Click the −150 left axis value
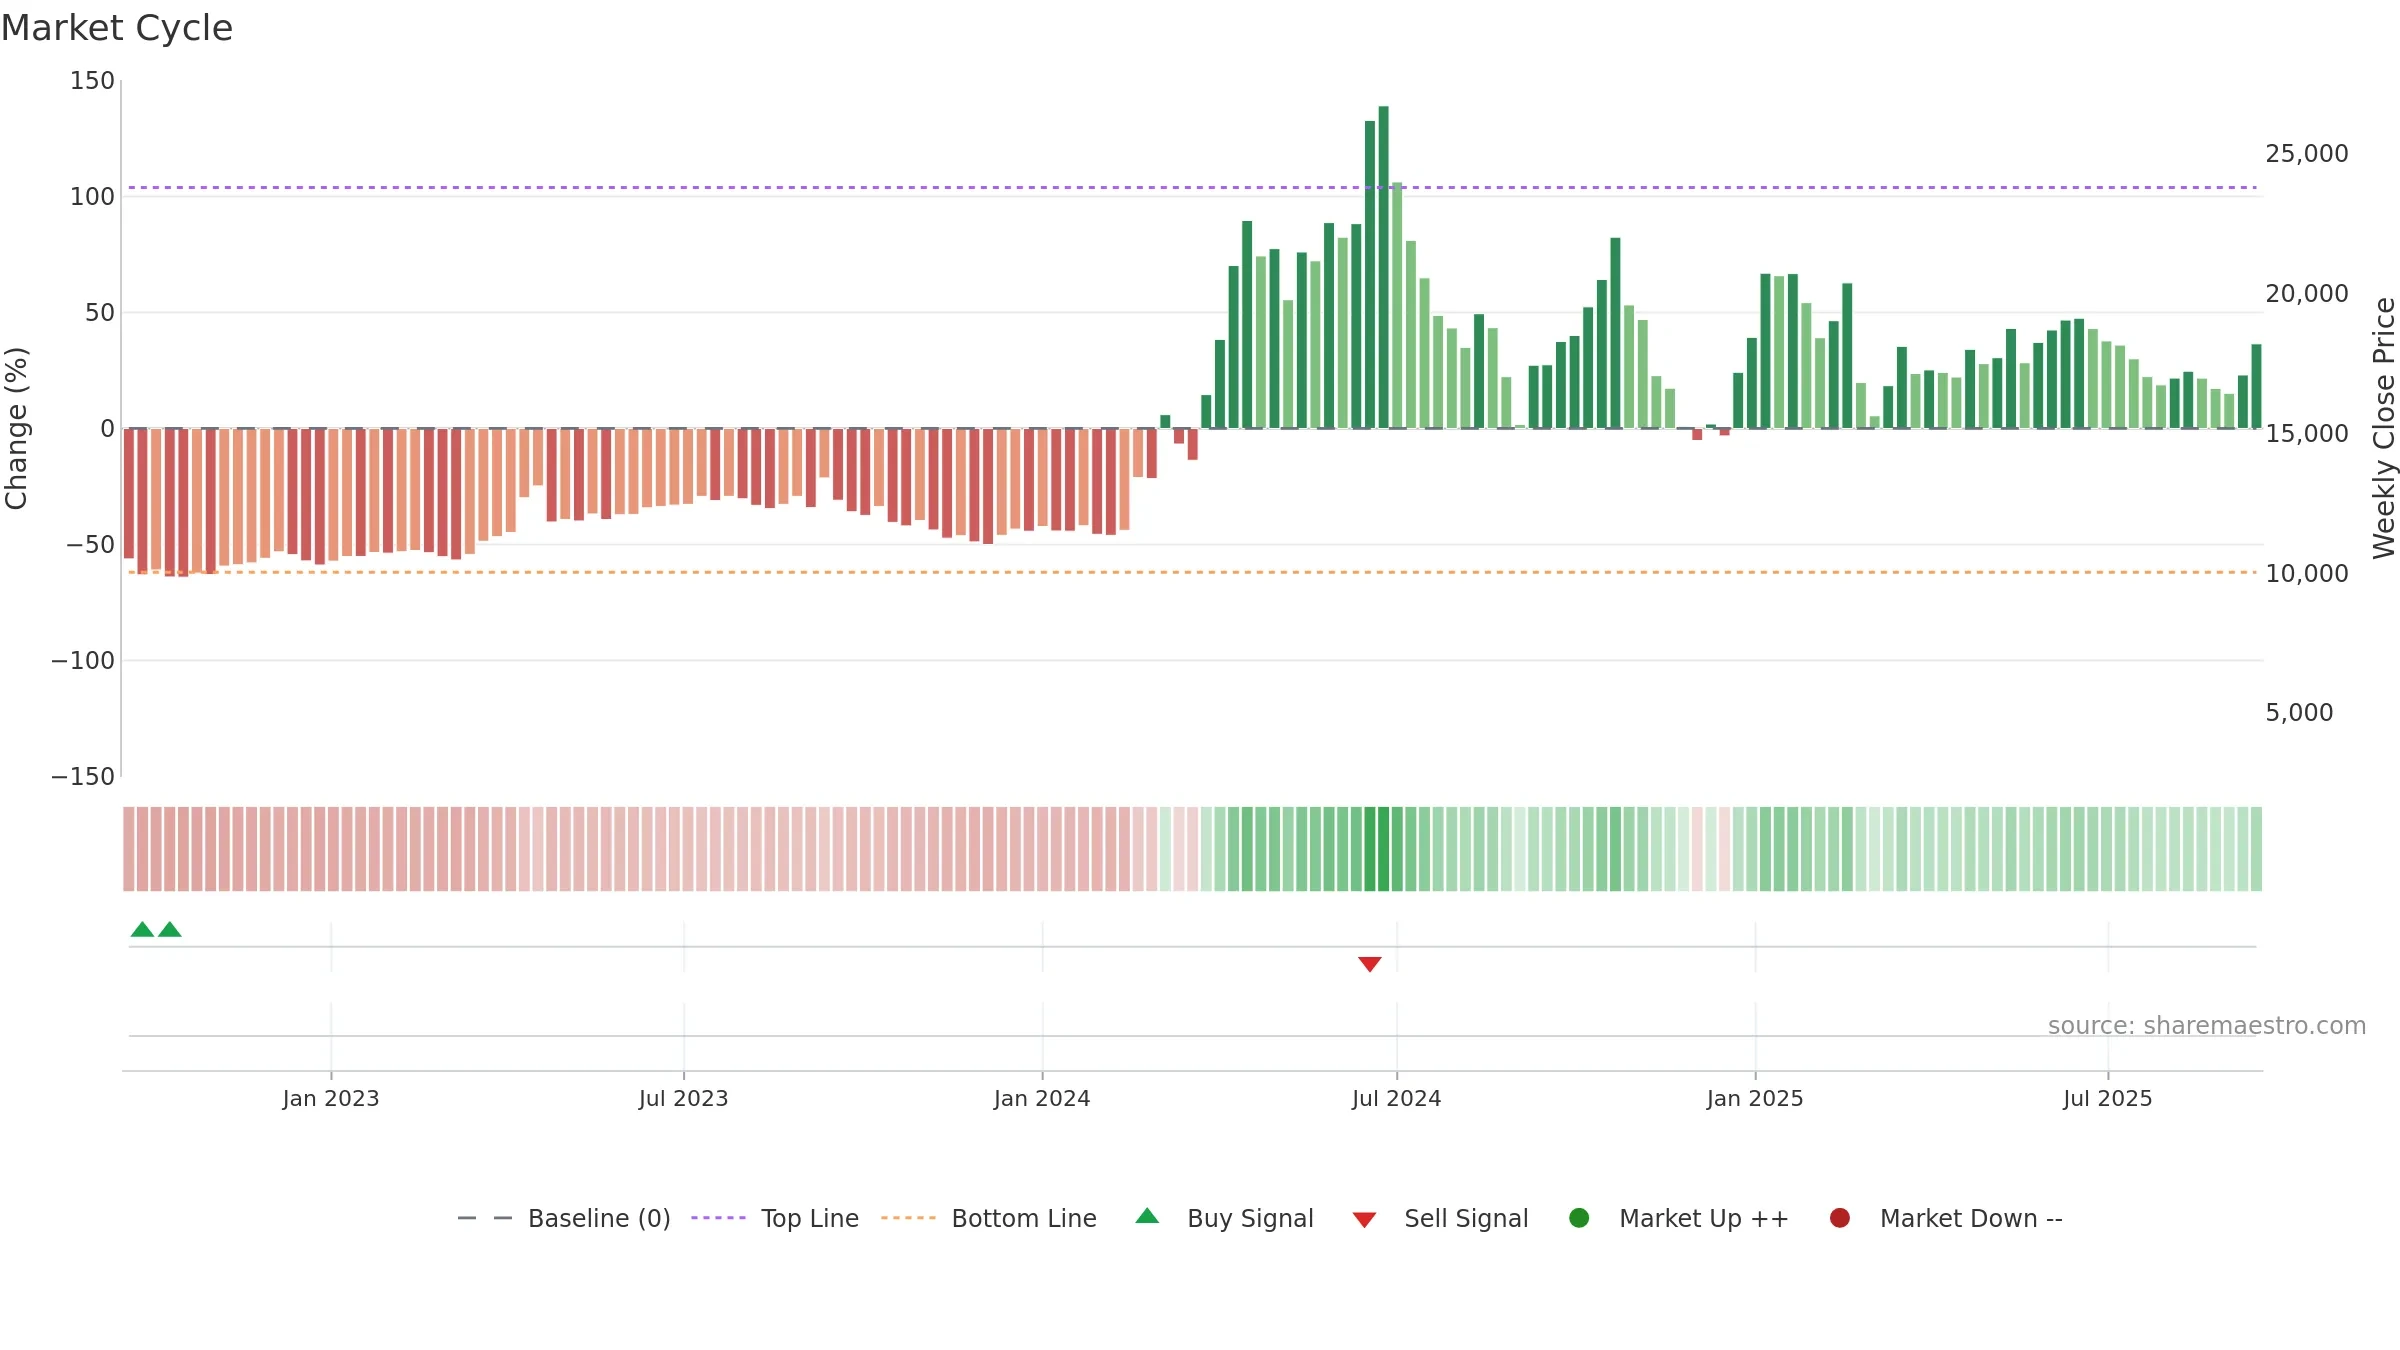The image size is (2400, 1350). click(x=83, y=776)
